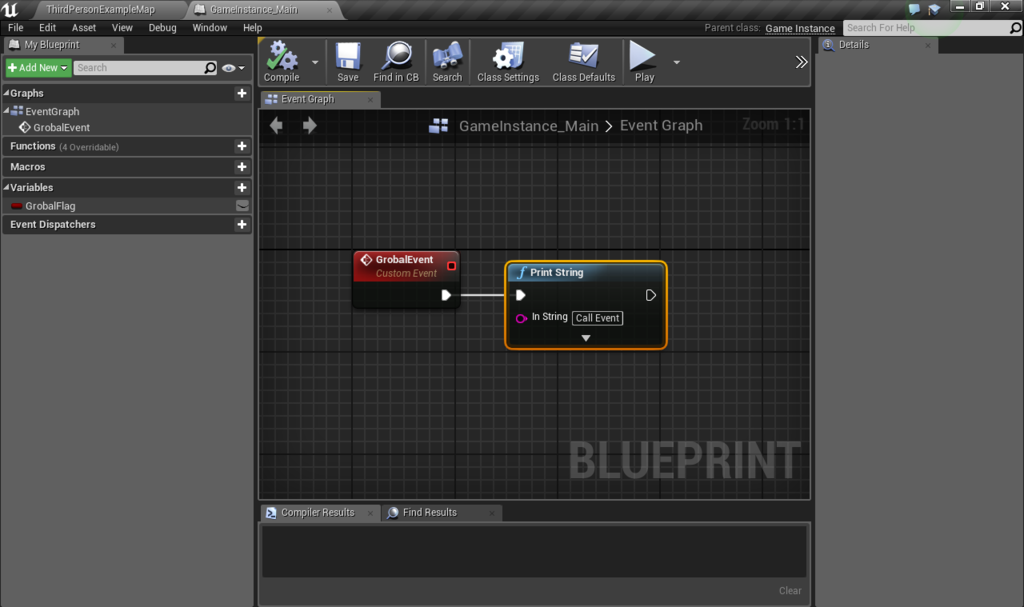Open Search from the toolbar

pyautogui.click(x=447, y=61)
